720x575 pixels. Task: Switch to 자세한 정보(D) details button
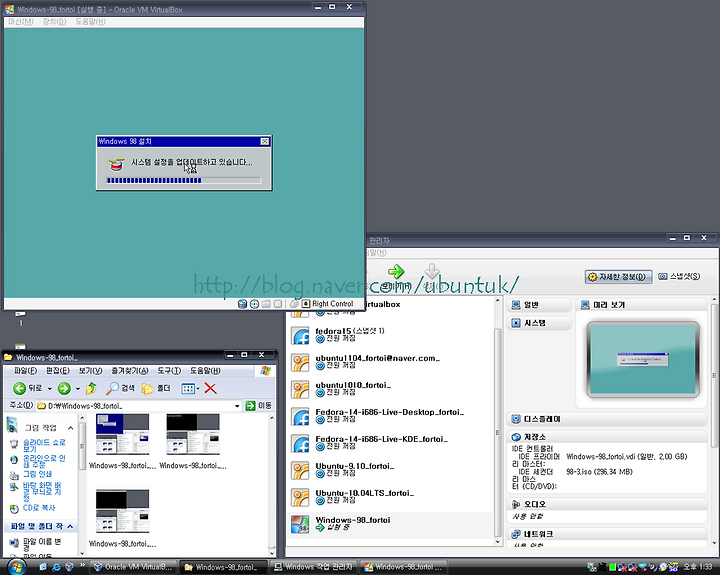[619, 276]
